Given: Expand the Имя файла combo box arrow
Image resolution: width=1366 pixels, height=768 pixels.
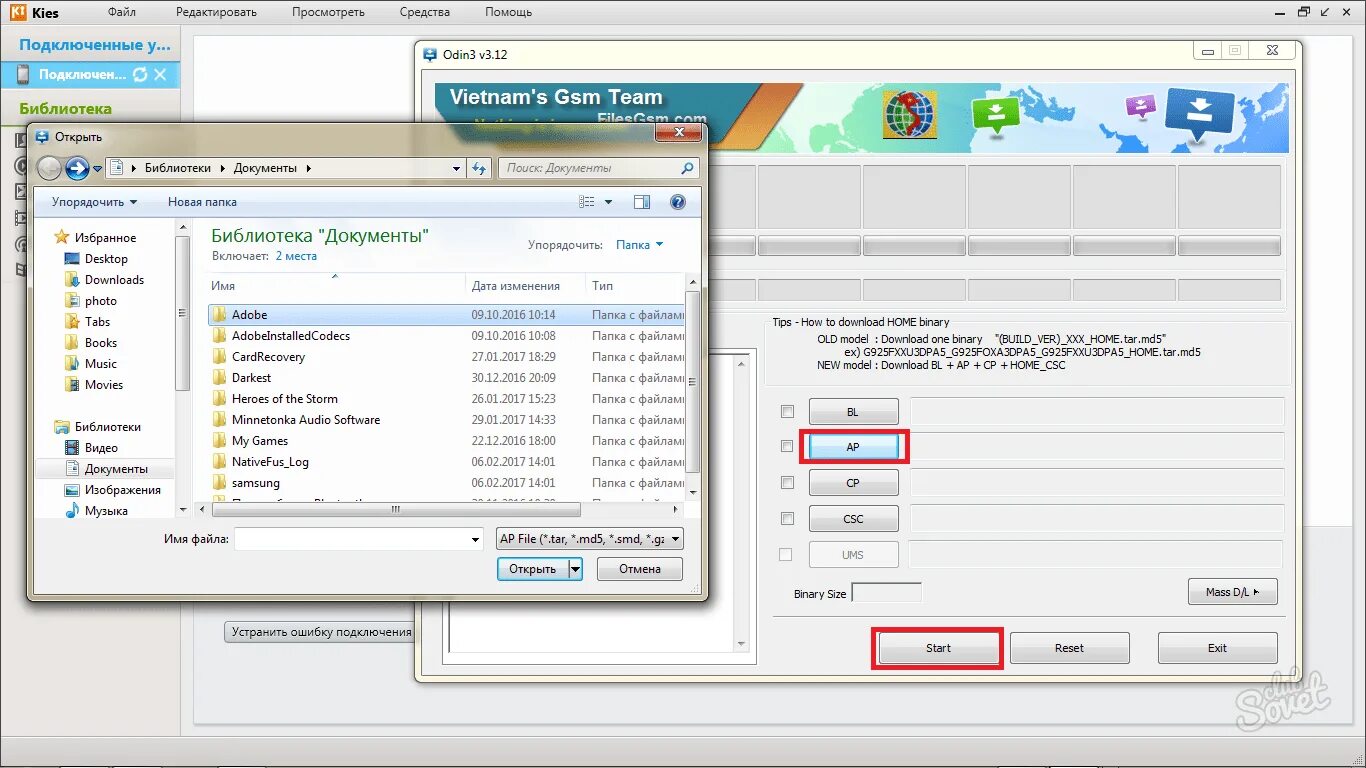Looking at the screenshot, I should tap(475, 540).
